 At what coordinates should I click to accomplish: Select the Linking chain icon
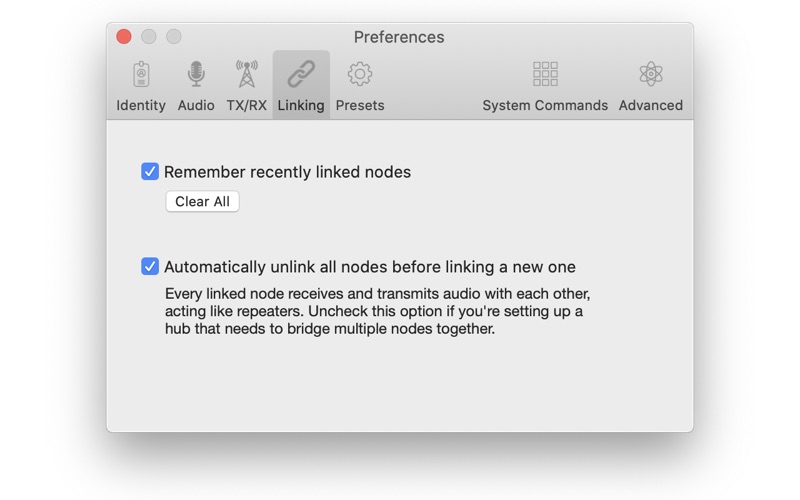coord(301,74)
